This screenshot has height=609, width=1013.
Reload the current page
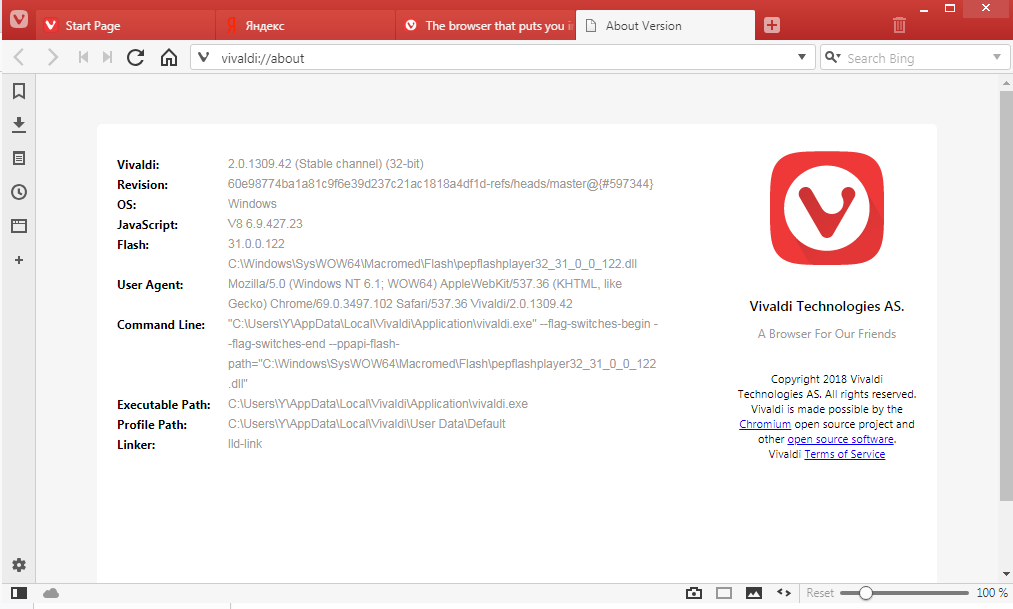[135, 57]
